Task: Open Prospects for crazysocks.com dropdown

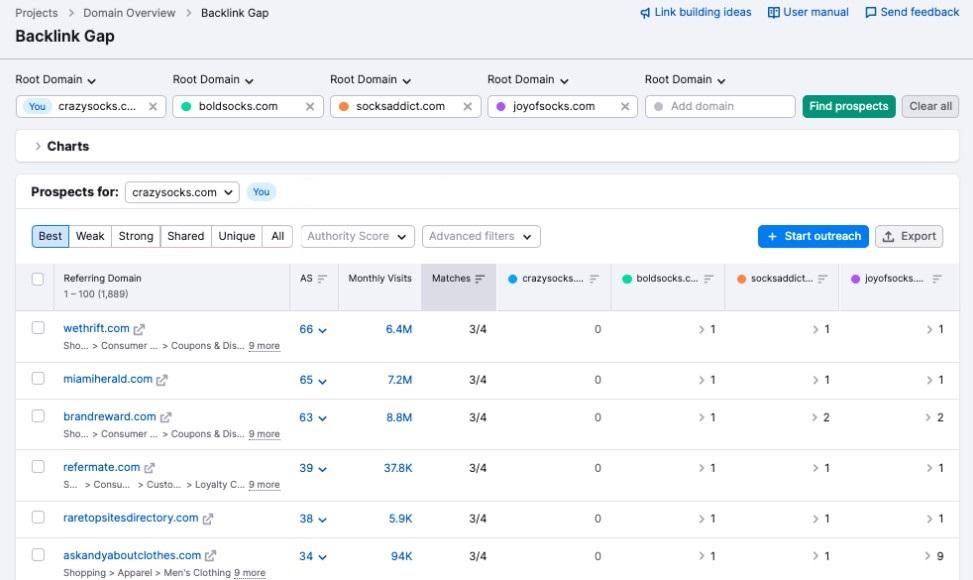Action: [x=182, y=192]
